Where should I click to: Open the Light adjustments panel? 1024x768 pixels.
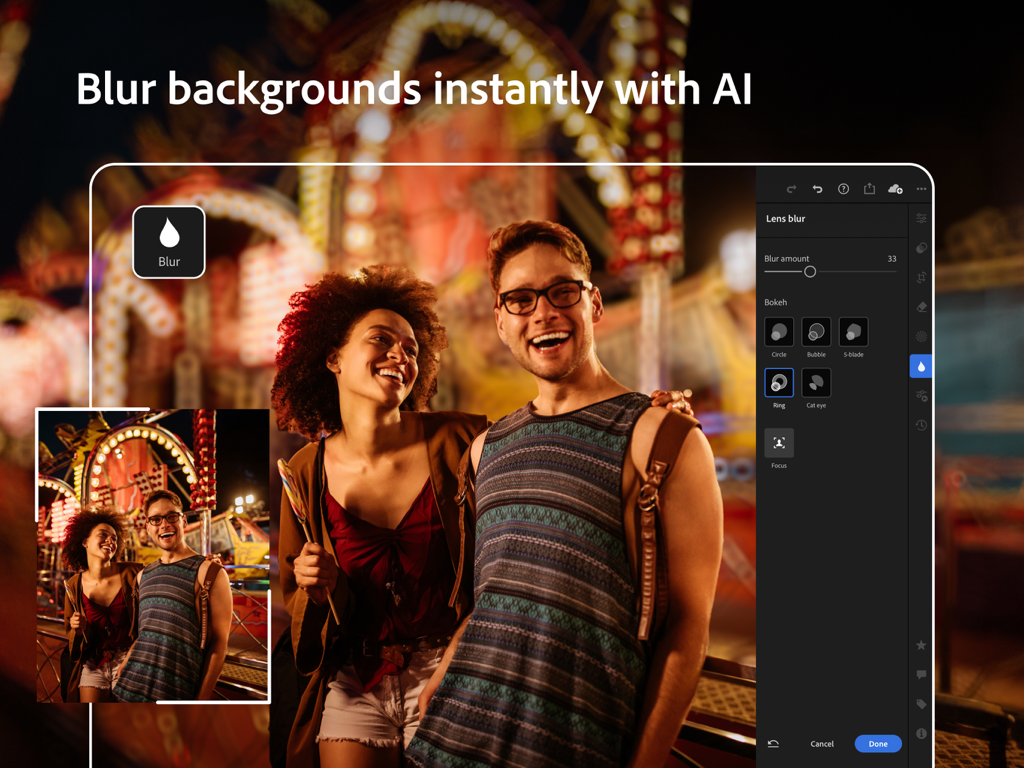[x=920, y=218]
